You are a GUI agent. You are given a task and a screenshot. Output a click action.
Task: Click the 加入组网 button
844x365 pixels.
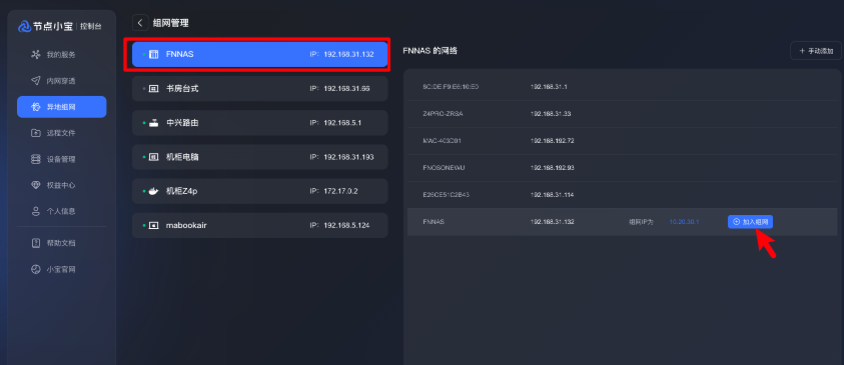750,222
